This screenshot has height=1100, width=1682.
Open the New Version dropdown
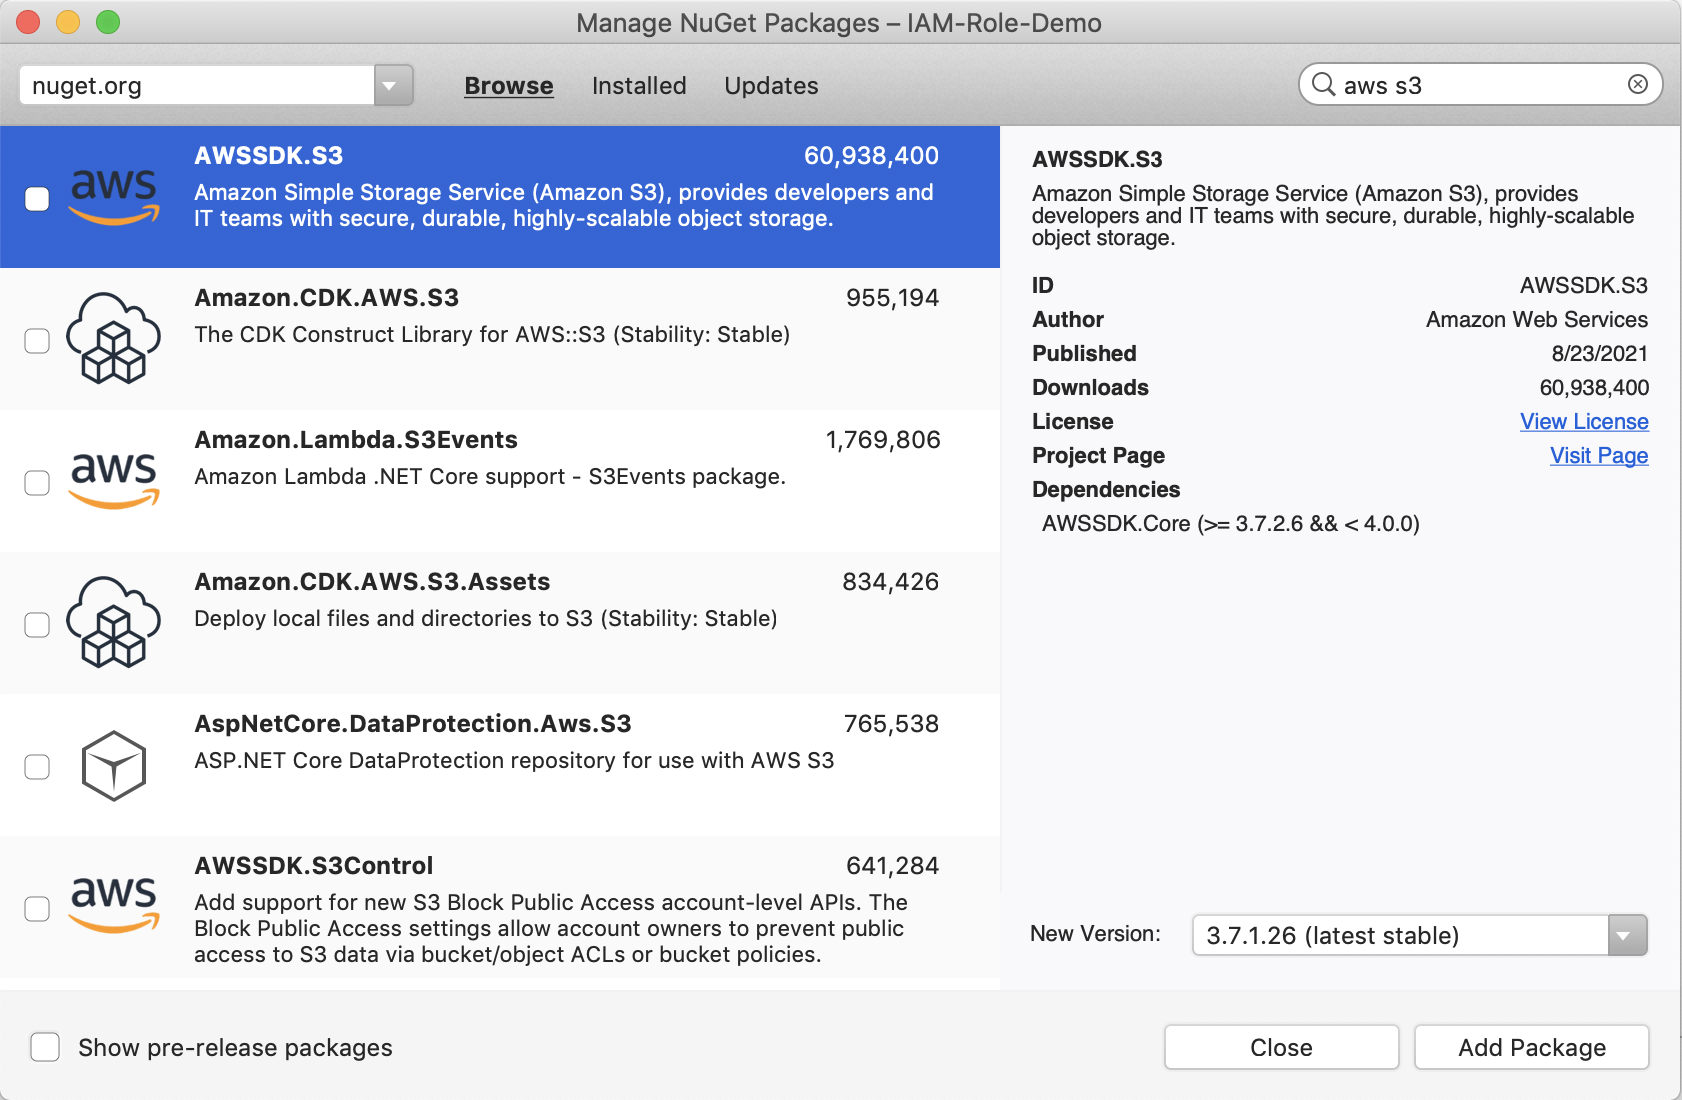[x=1627, y=935]
